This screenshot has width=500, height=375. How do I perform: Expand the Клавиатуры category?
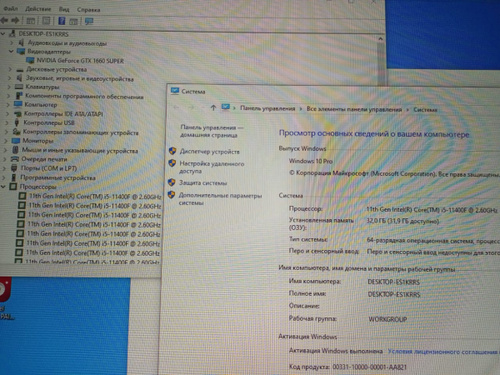[x=9, y=87]
